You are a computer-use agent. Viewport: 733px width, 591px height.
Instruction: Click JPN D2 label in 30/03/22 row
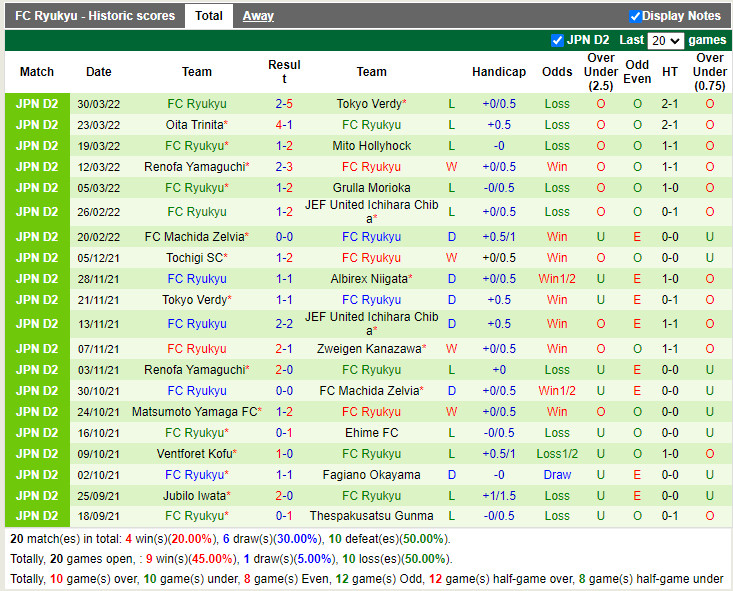[x=37, y=104]
